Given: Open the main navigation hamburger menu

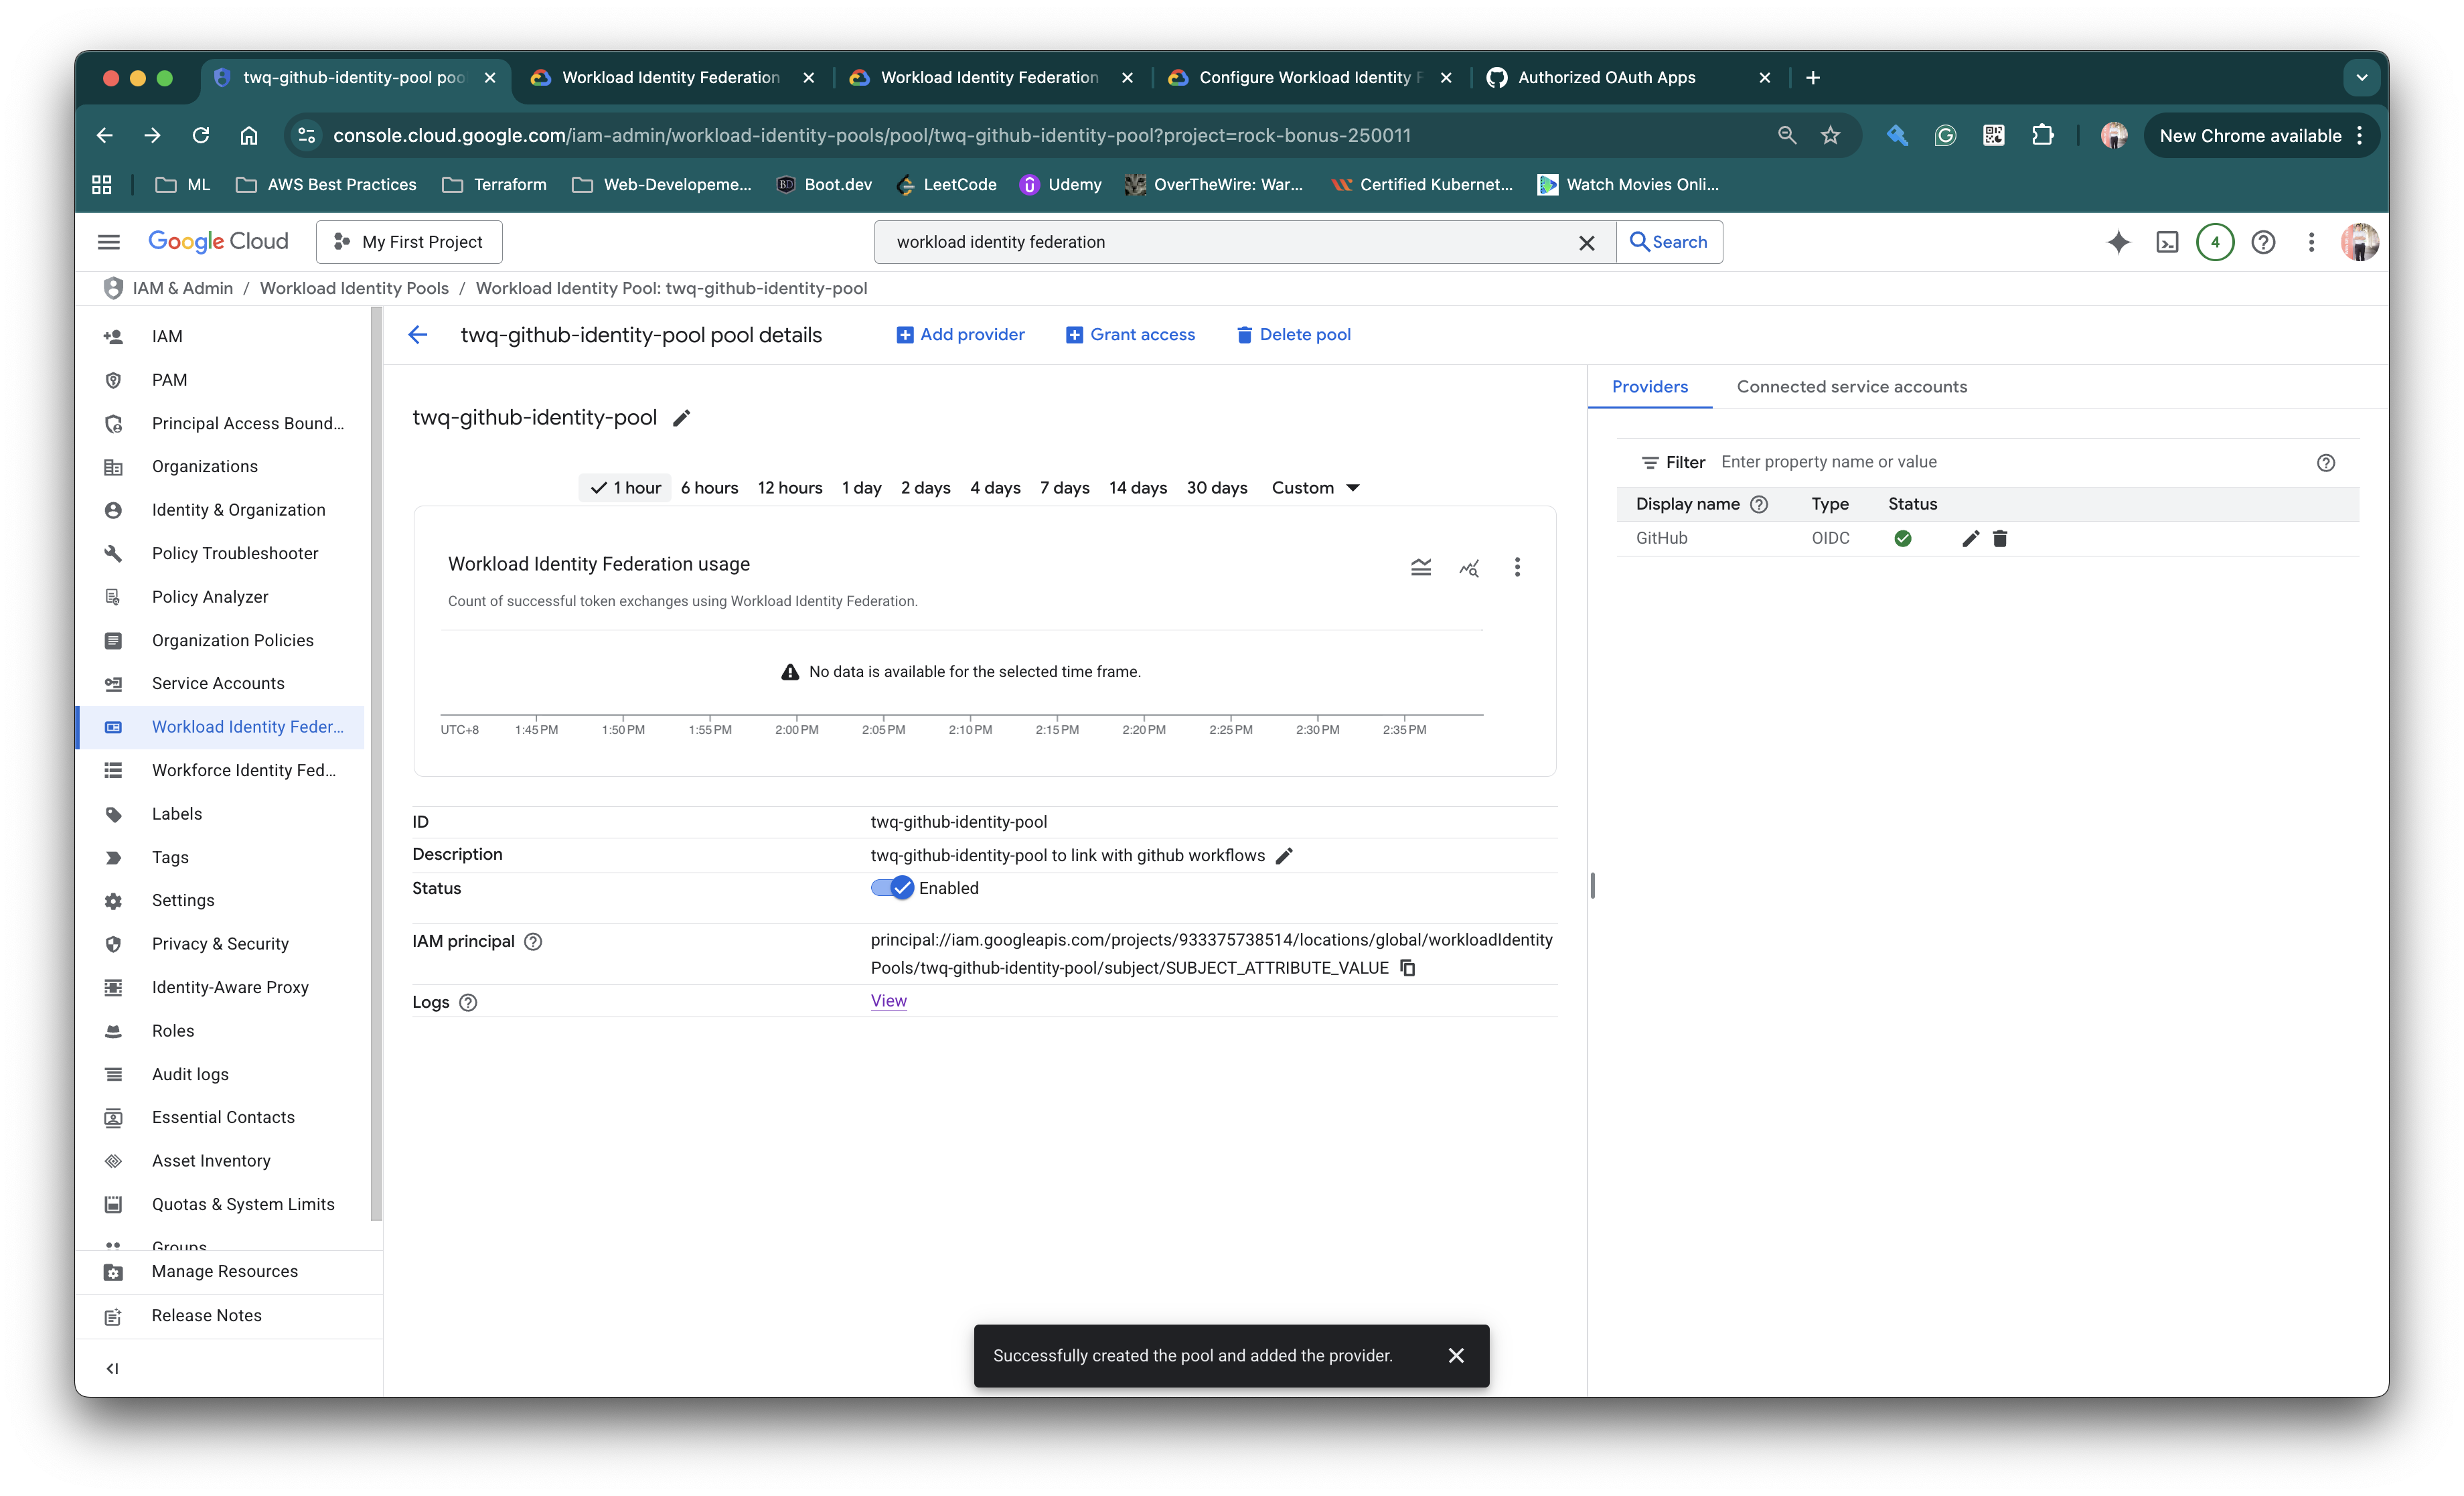Looking at the screenshot, I should tap(109, 242).
